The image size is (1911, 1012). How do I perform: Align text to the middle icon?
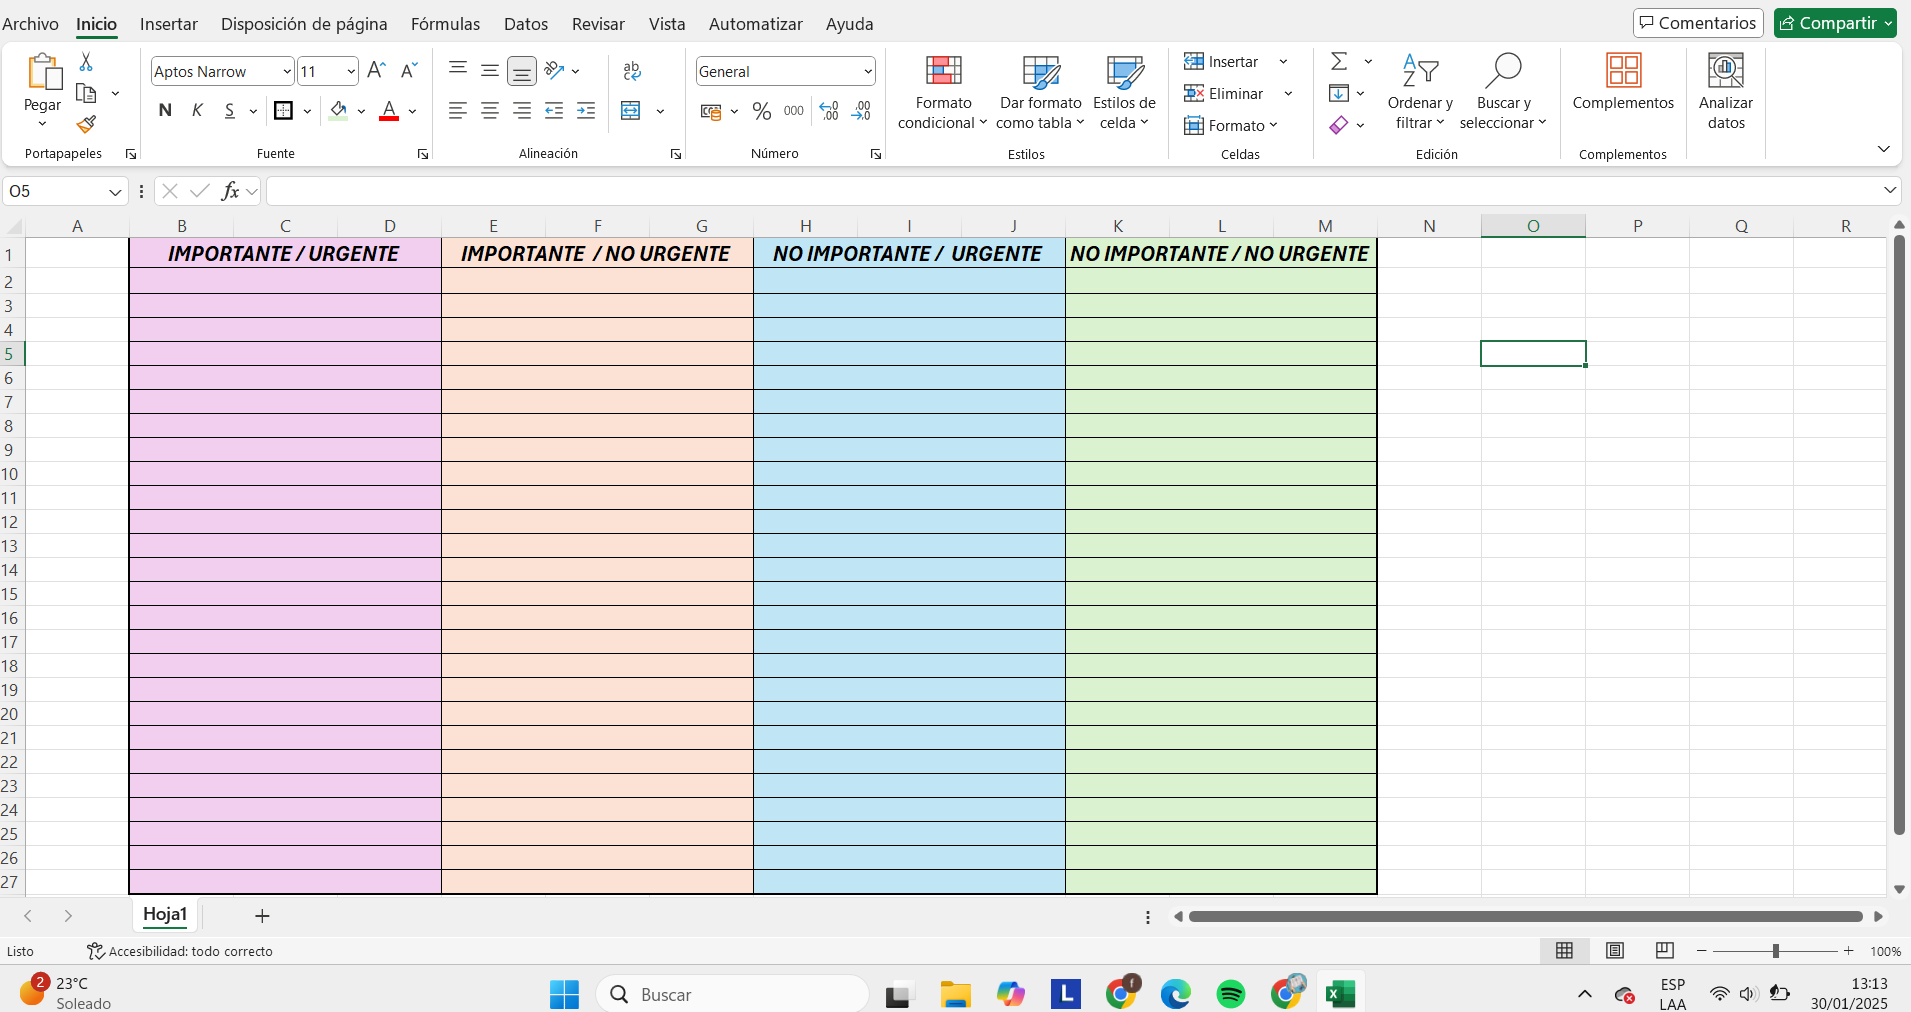pyautogui.click(x=490, y=70)
